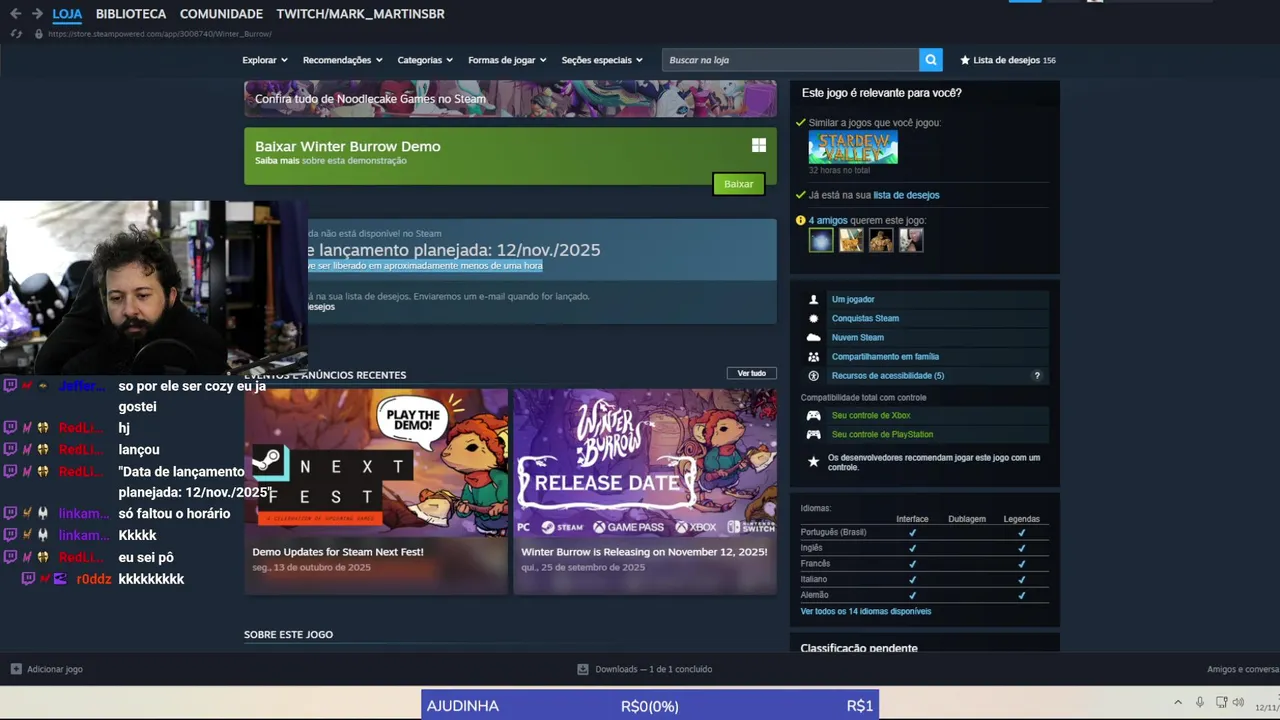Click the Adicionar jogo plus icon
The width and height of the screenshot is (1280, 720).
pyautogui.click(x=16, y=669)
